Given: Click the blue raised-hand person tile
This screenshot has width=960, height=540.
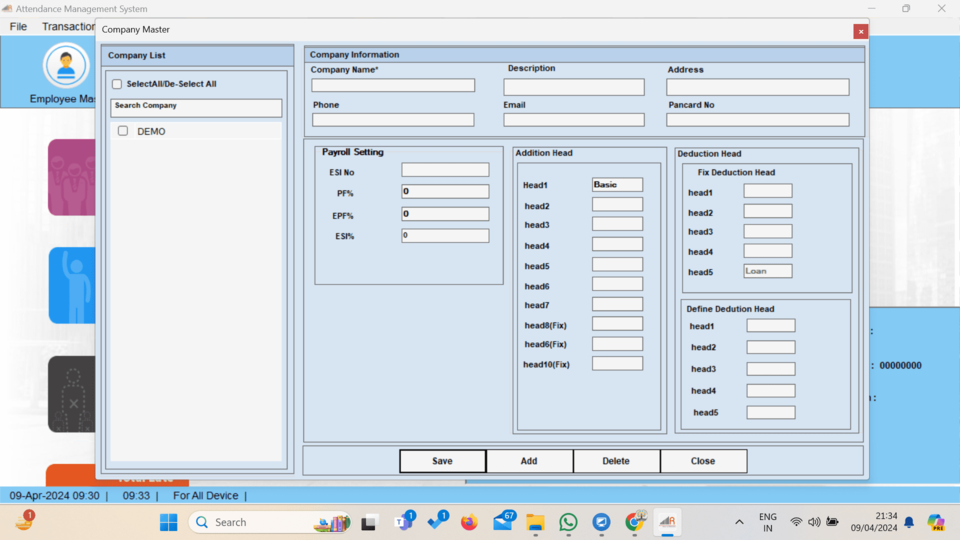Looking at the screenshot, I should point(72,285).
